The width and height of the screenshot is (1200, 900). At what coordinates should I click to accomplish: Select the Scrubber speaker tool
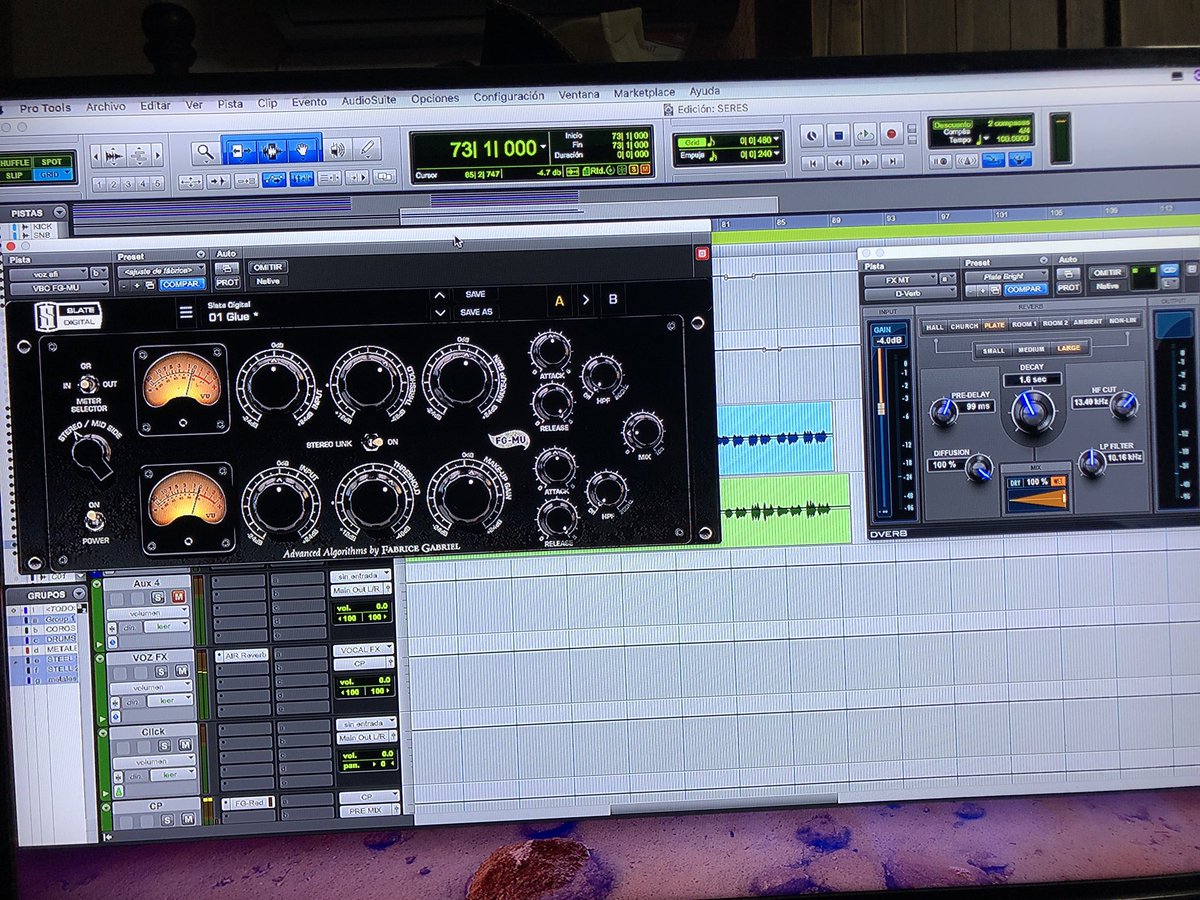coord(336,152)
